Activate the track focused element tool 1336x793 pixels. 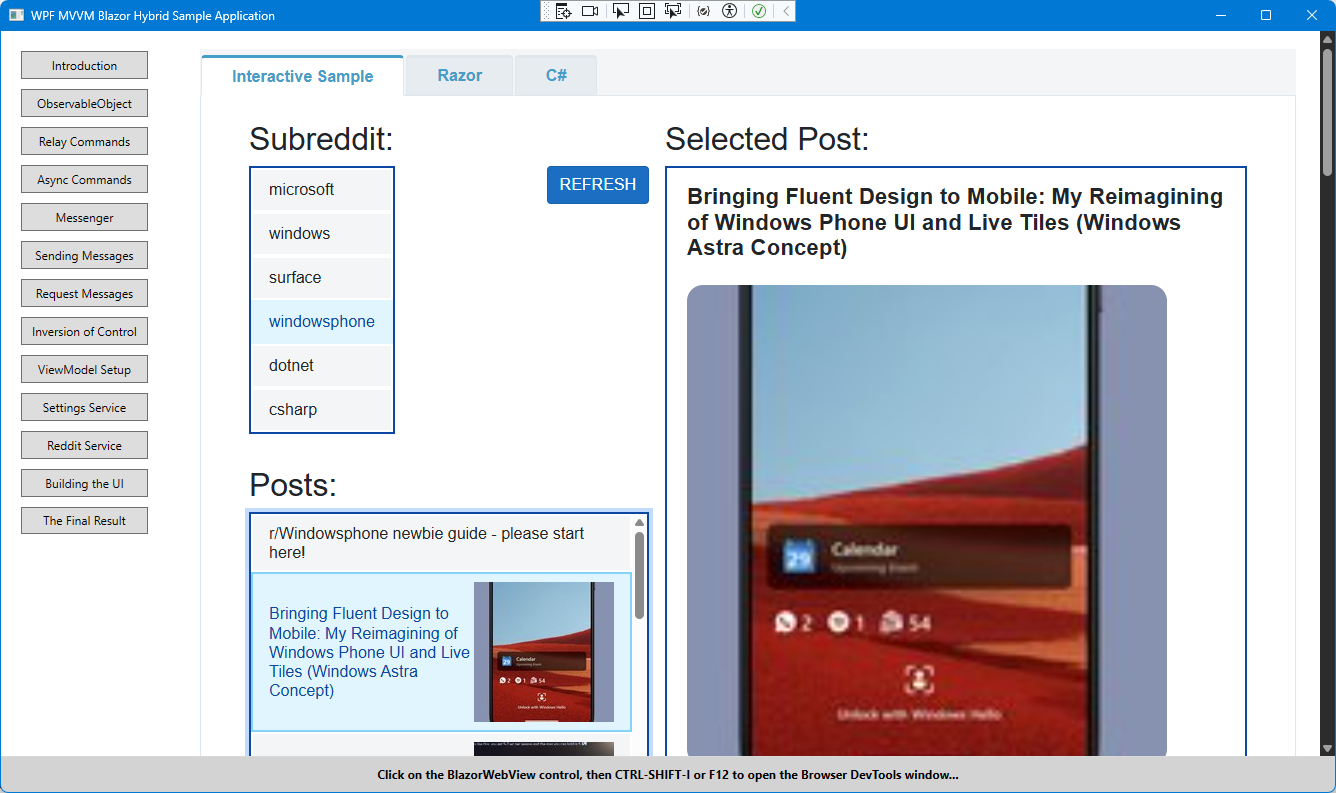[x=674, y=10]
